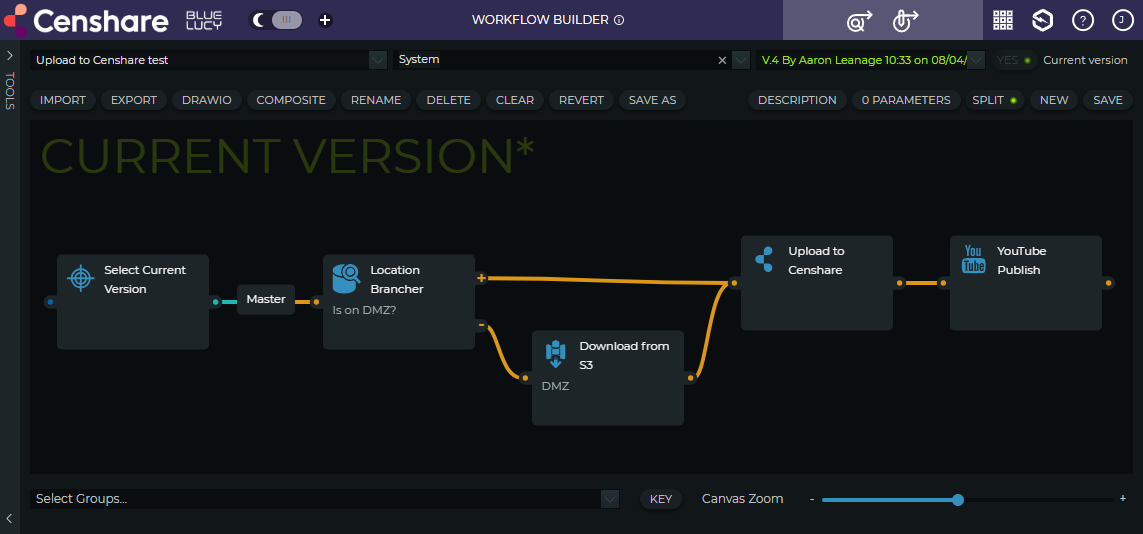The height and width of the screenshot is (534, 1143).
Task: Click the Download from S3 node icon
Action: click(x=555, y=354)
